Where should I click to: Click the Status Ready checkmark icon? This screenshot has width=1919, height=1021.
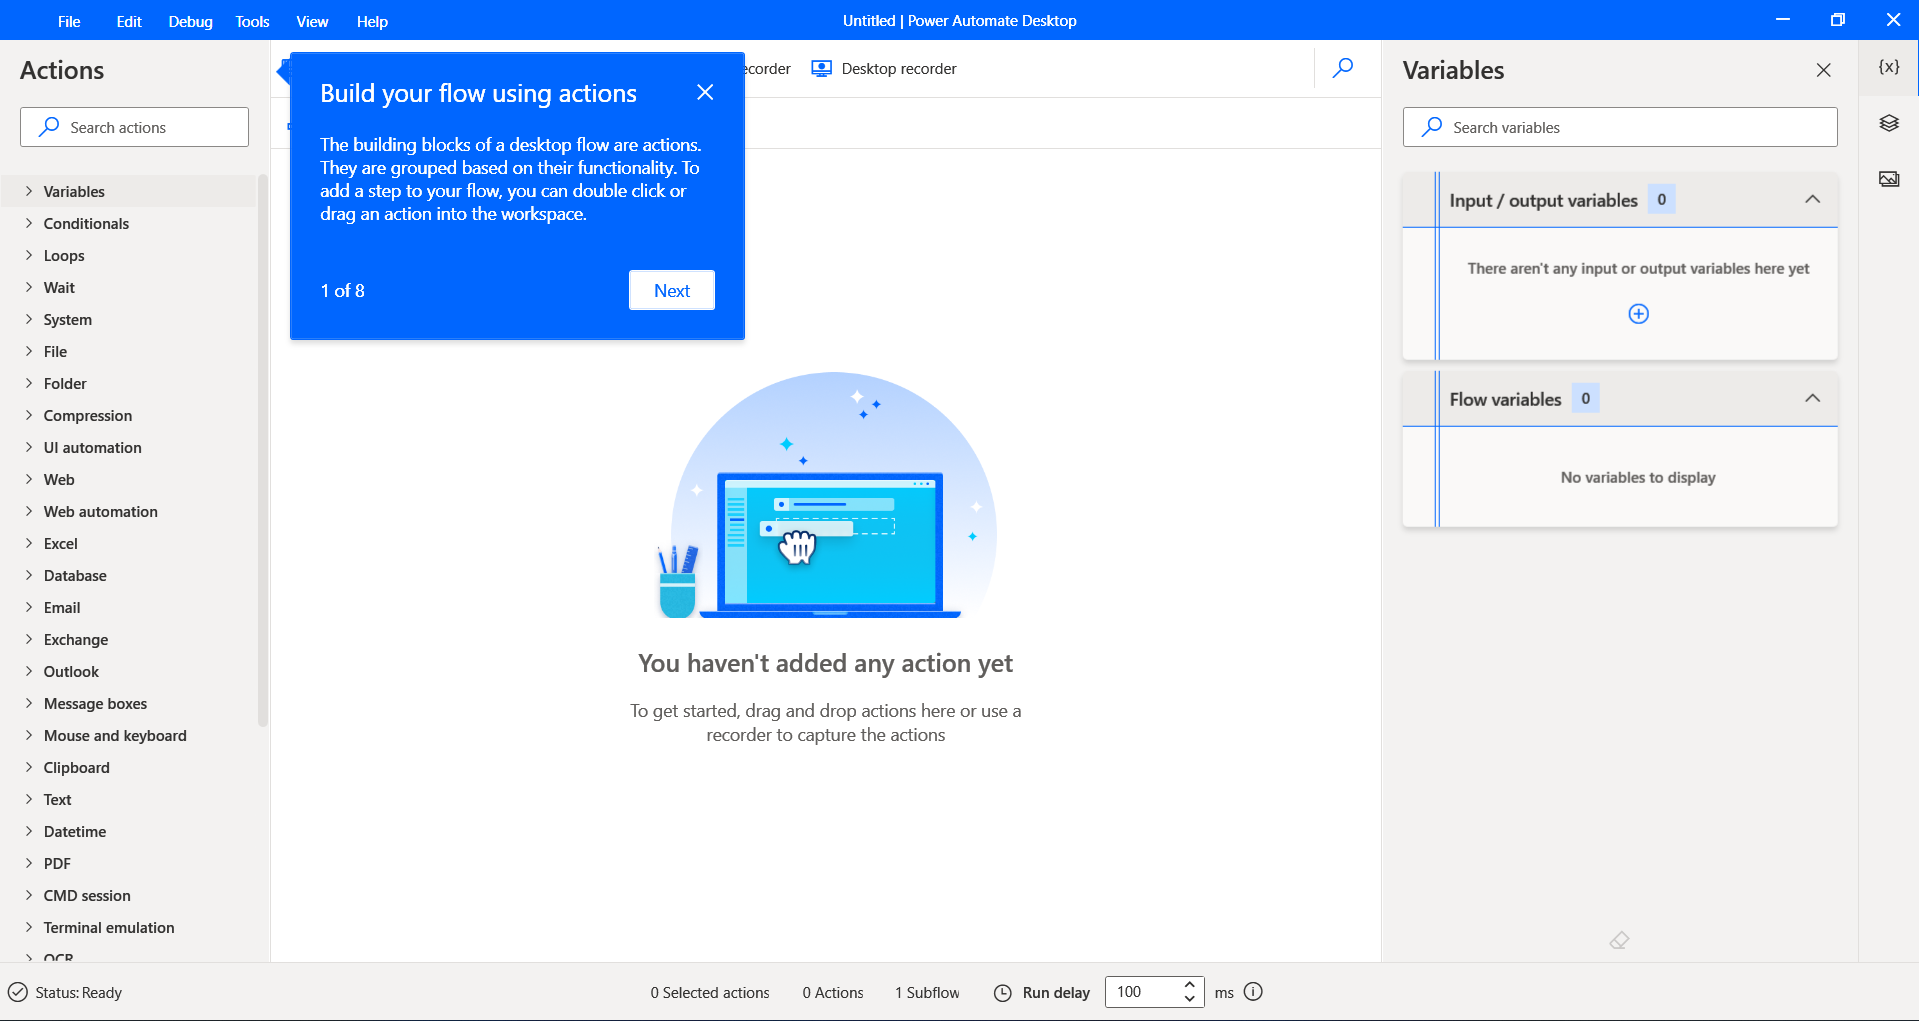[x=18, y=992]
